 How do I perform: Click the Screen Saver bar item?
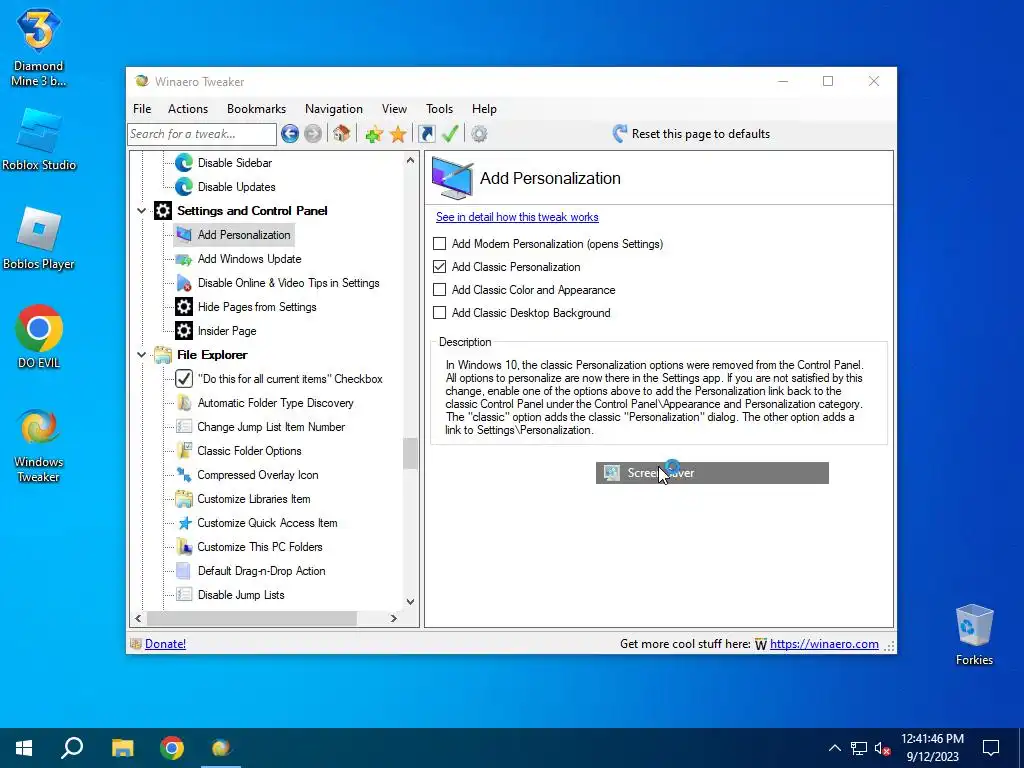pos(712,473)
